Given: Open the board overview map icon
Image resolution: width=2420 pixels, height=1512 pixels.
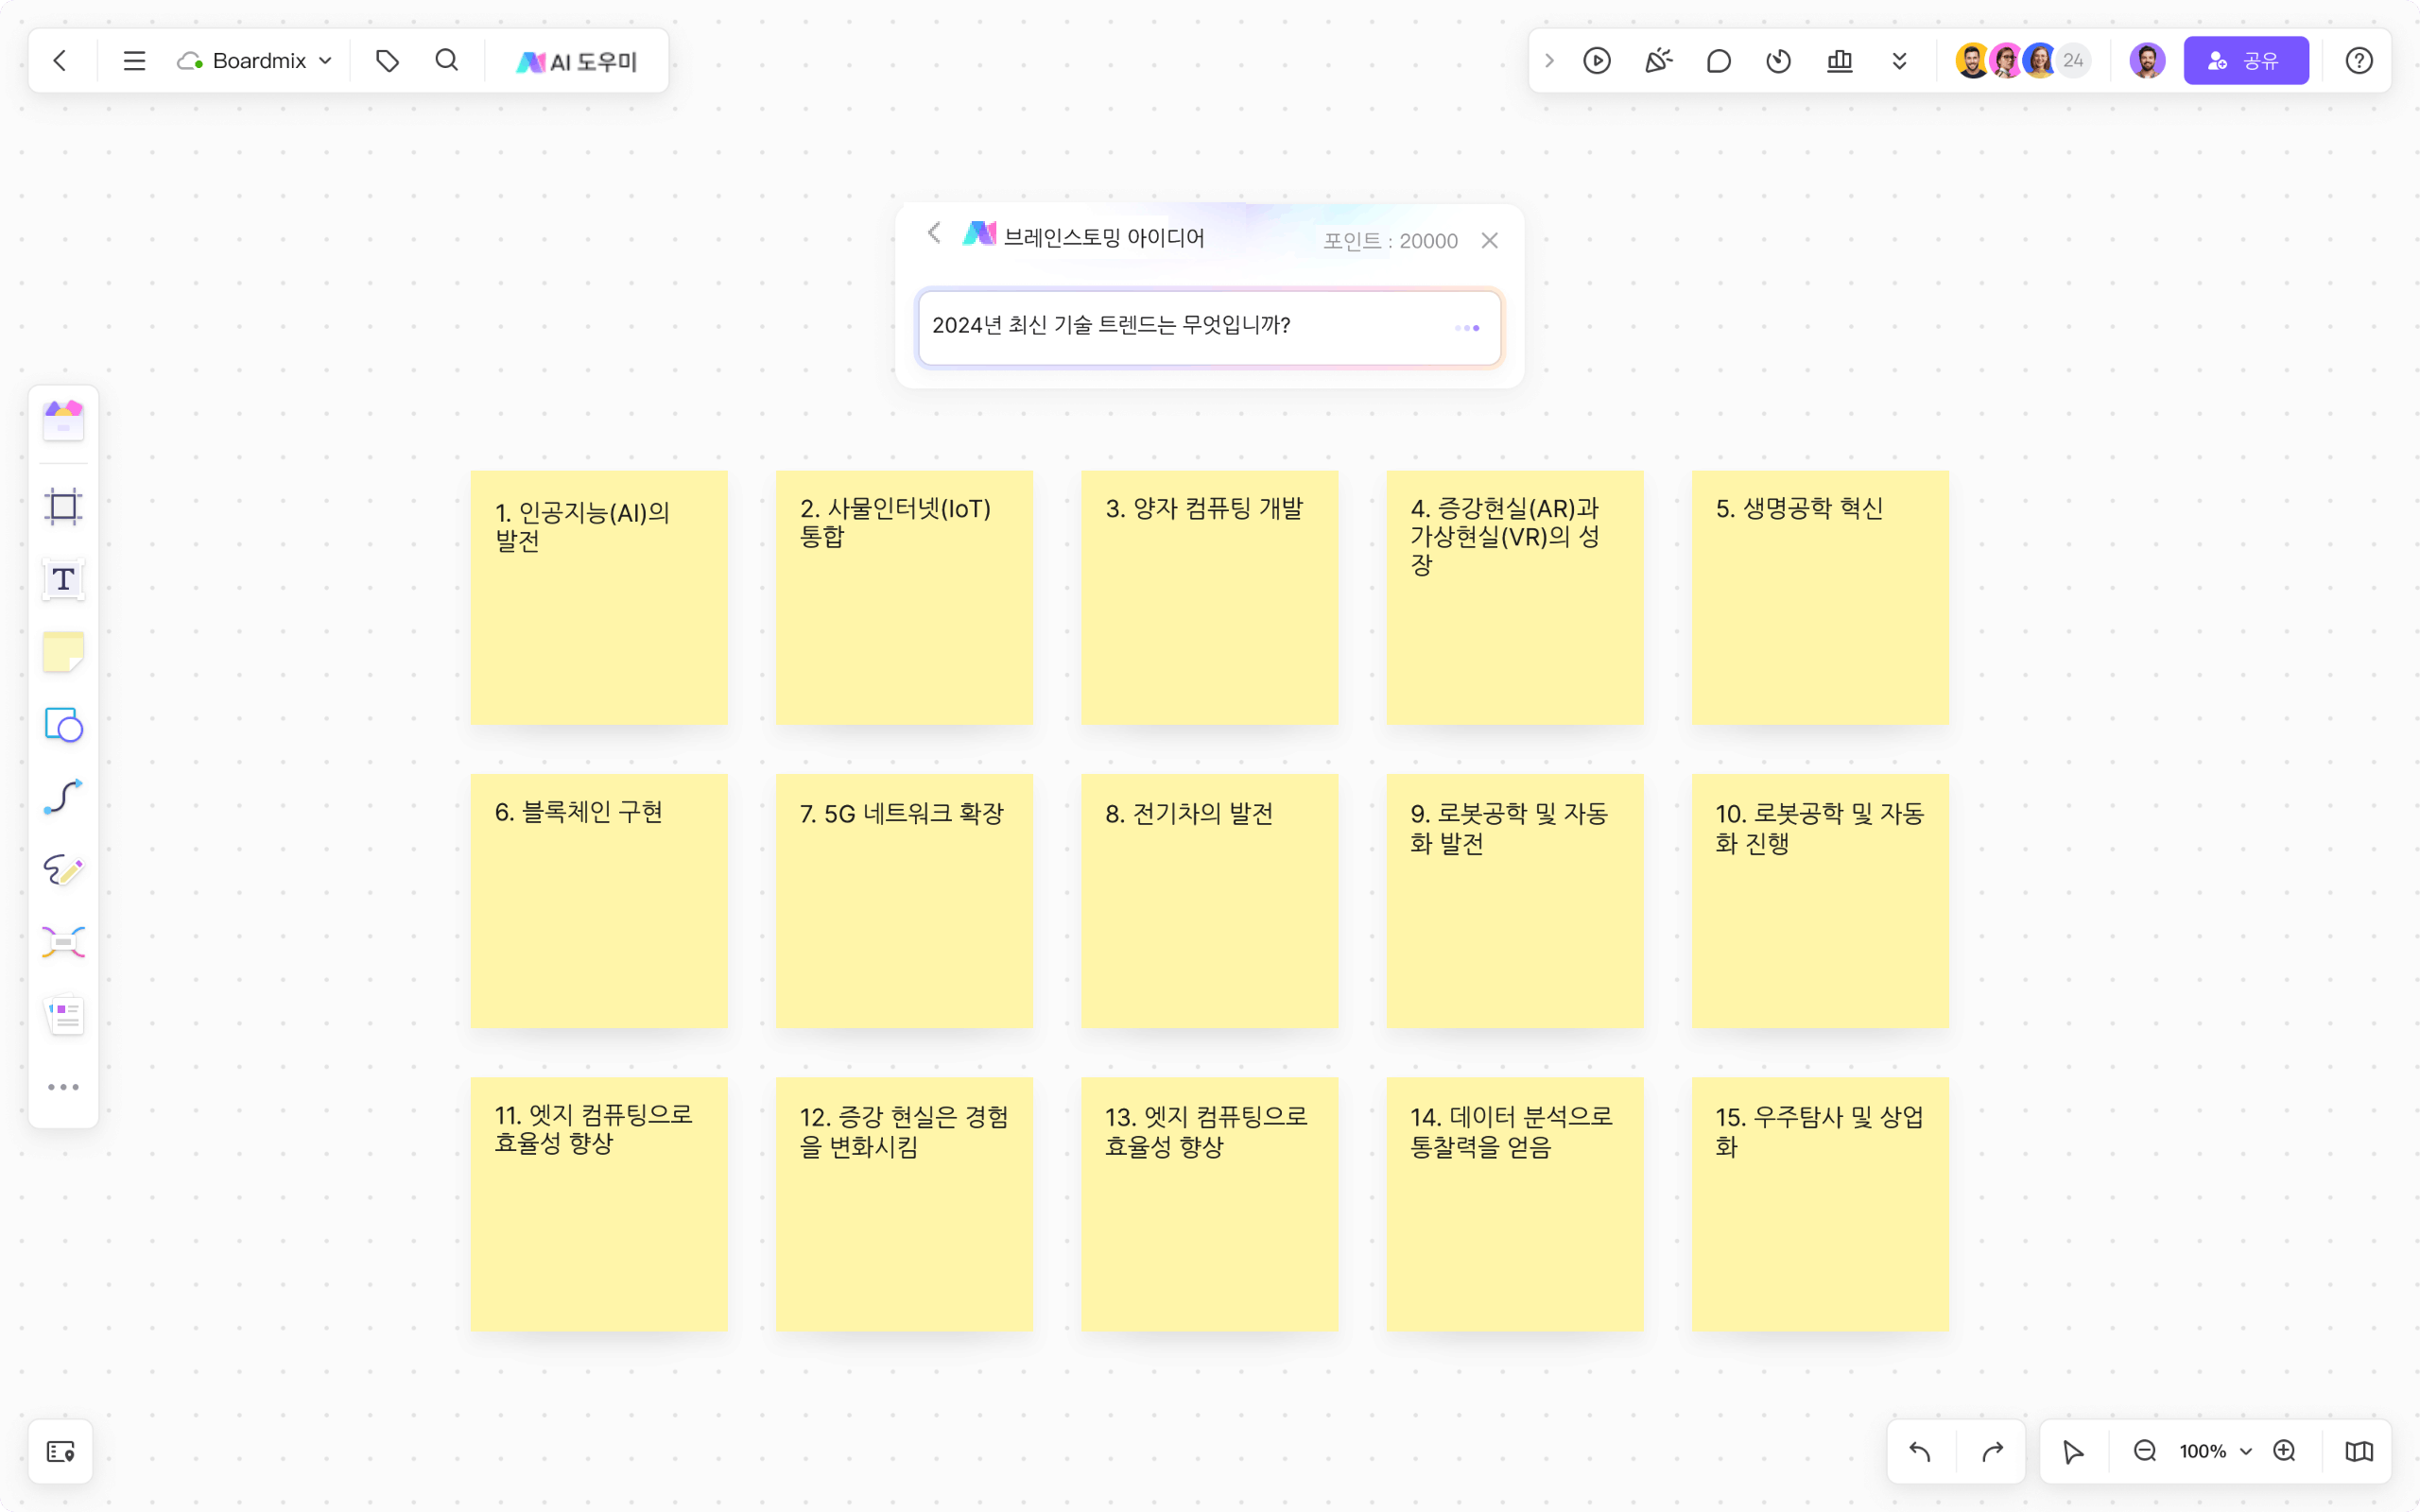Looking at the screenshot, I should click(2358, 1451).
